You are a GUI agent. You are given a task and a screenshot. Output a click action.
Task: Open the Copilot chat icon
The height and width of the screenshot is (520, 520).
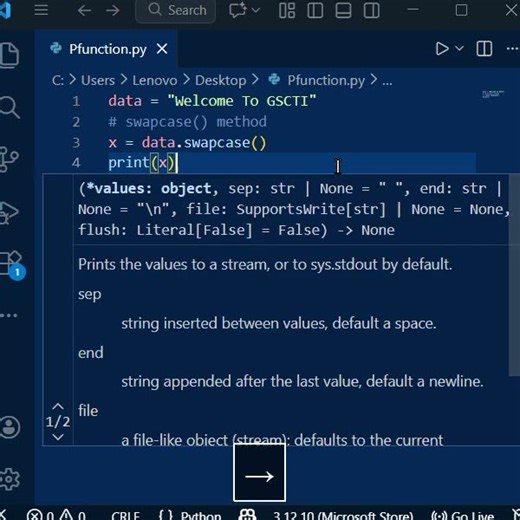tap(237, 10)
